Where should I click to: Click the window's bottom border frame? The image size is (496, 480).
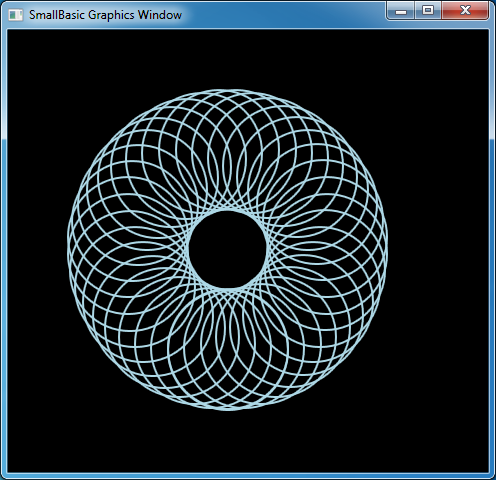tap(248, 476)
